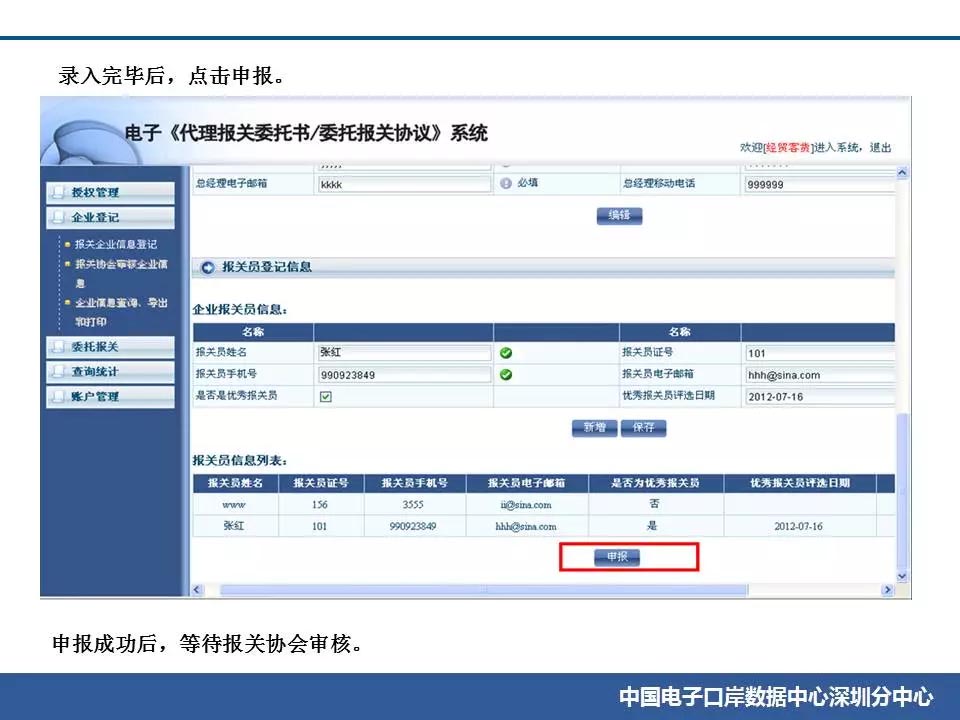Toggle the 是否是优秀报关员 checkbox
The height and width of the screenshot is (720, 960).
coord(326,397)
